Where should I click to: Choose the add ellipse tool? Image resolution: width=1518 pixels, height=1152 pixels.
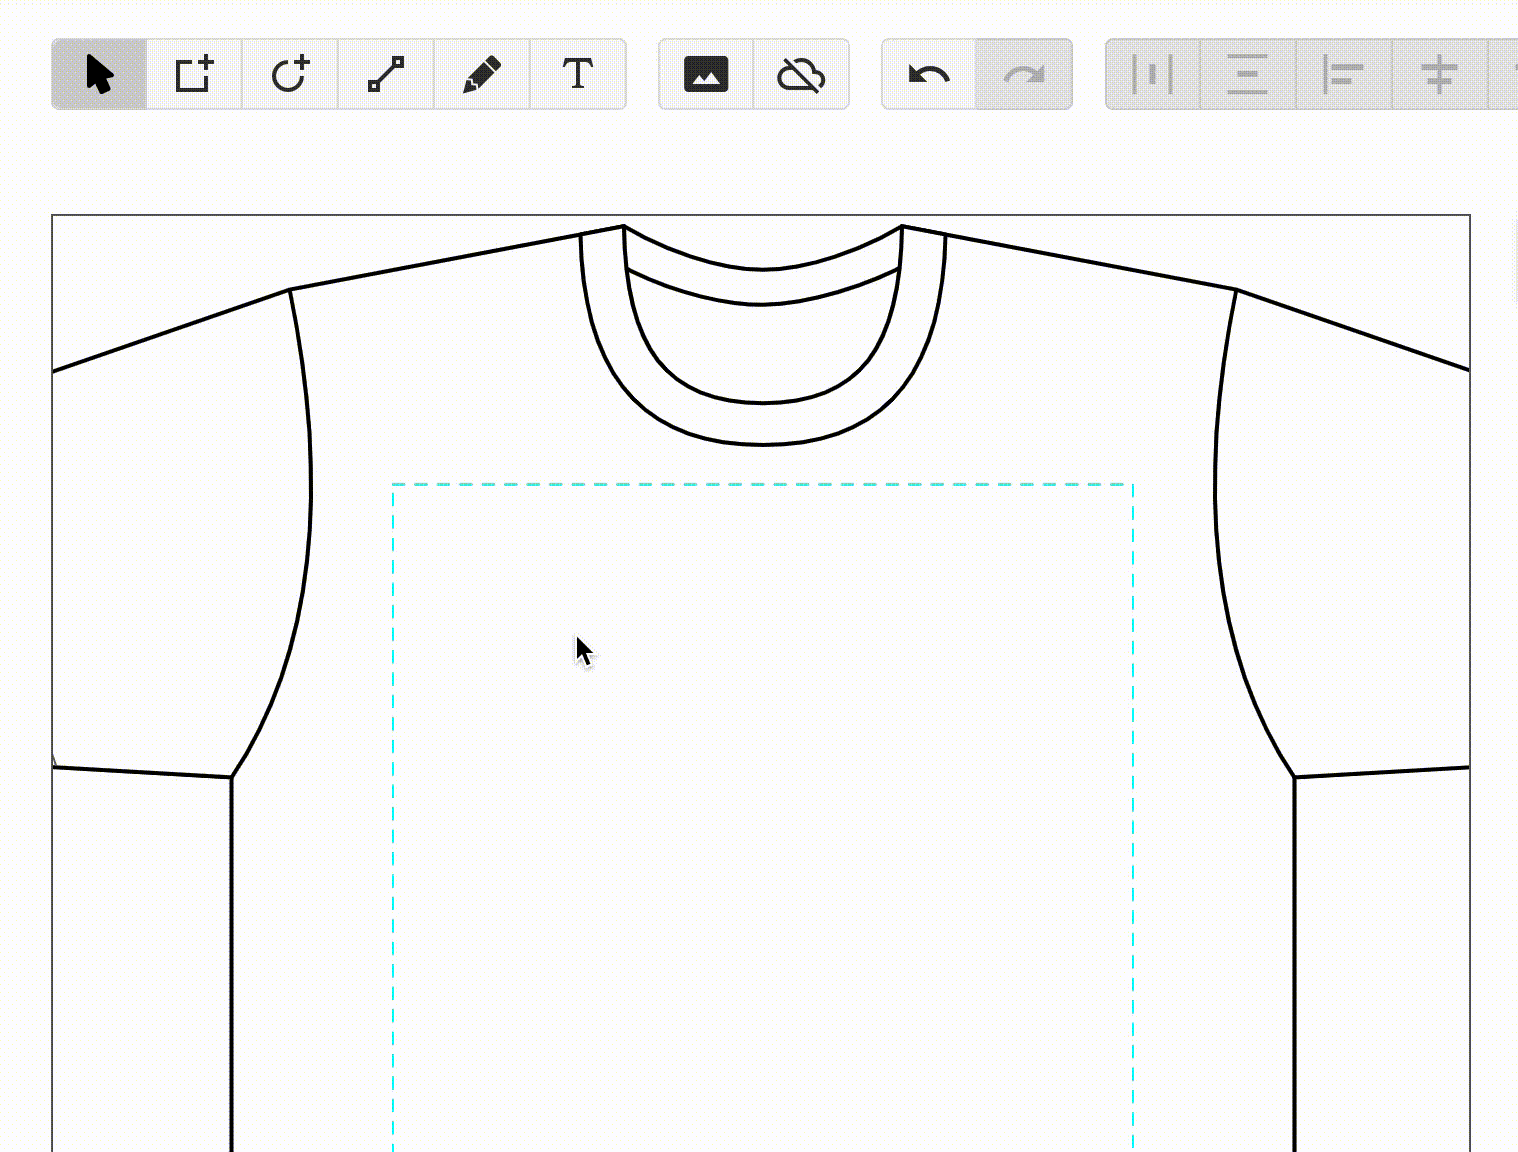pyautogui.click(x=290, y=73)
